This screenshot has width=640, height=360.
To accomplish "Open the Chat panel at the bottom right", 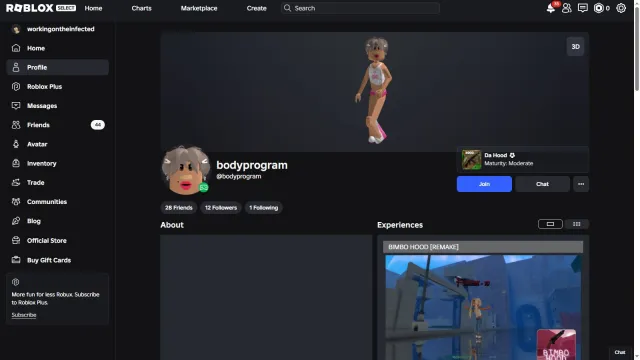I will pyautogui.click(x=620, y=352).
